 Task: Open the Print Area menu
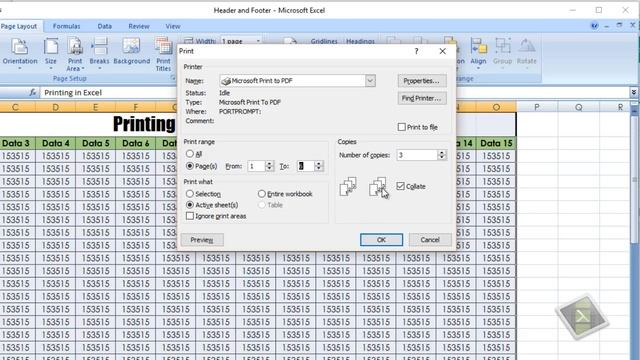tap(75, 54)
